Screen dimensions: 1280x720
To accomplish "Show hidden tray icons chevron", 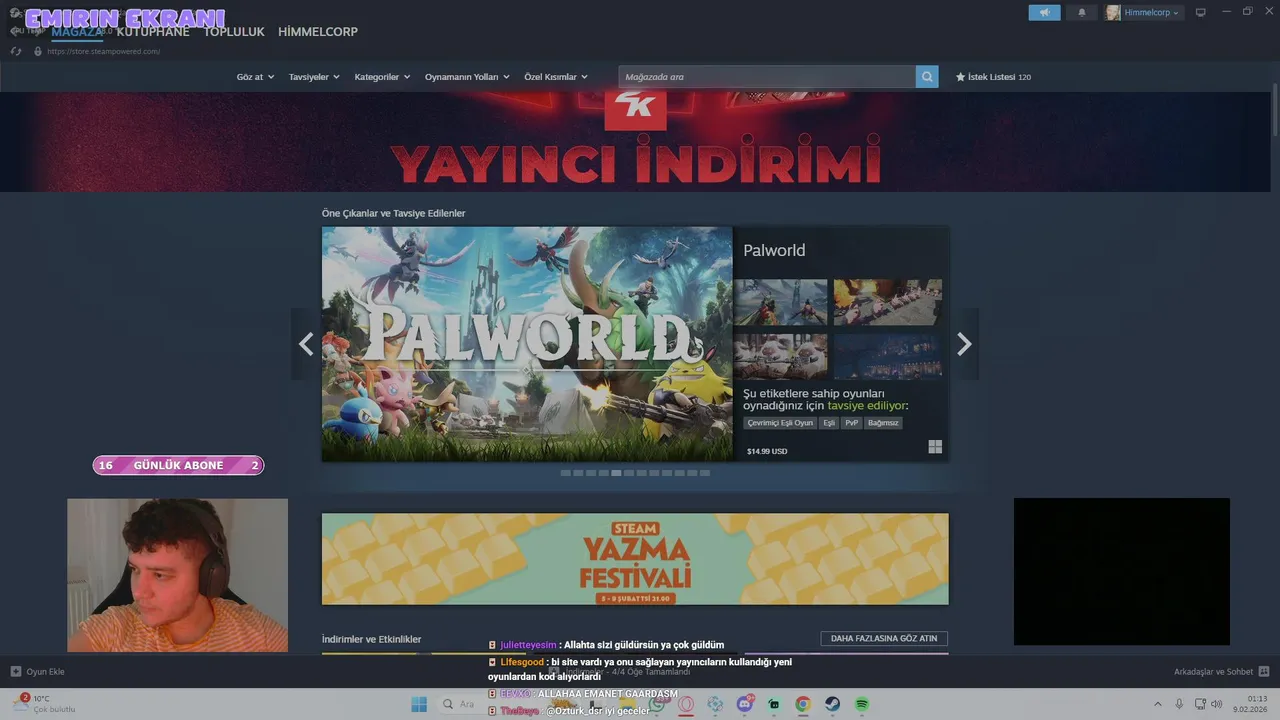I will [1158, 704].
